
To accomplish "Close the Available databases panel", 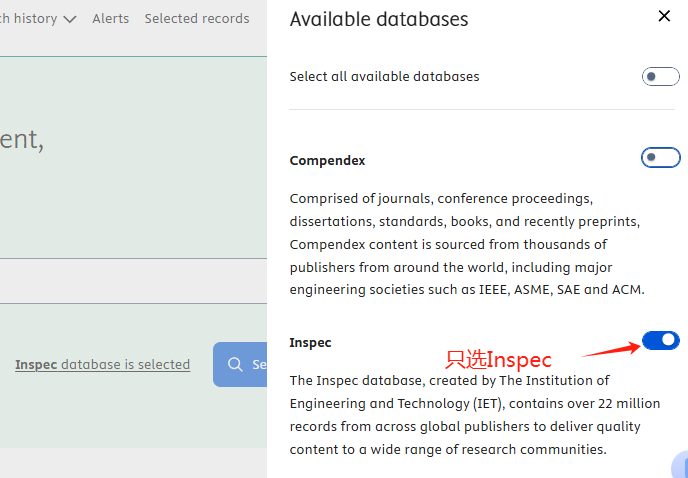I will pyautogui.click(x=665, y=16).
